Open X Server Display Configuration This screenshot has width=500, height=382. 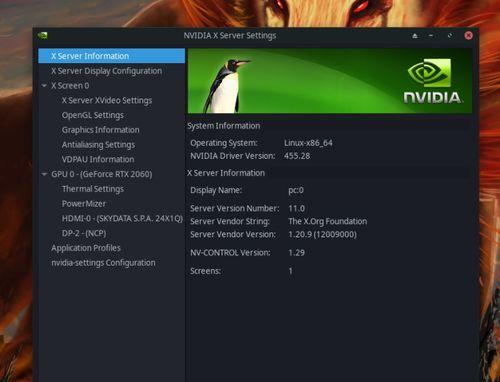107,71
